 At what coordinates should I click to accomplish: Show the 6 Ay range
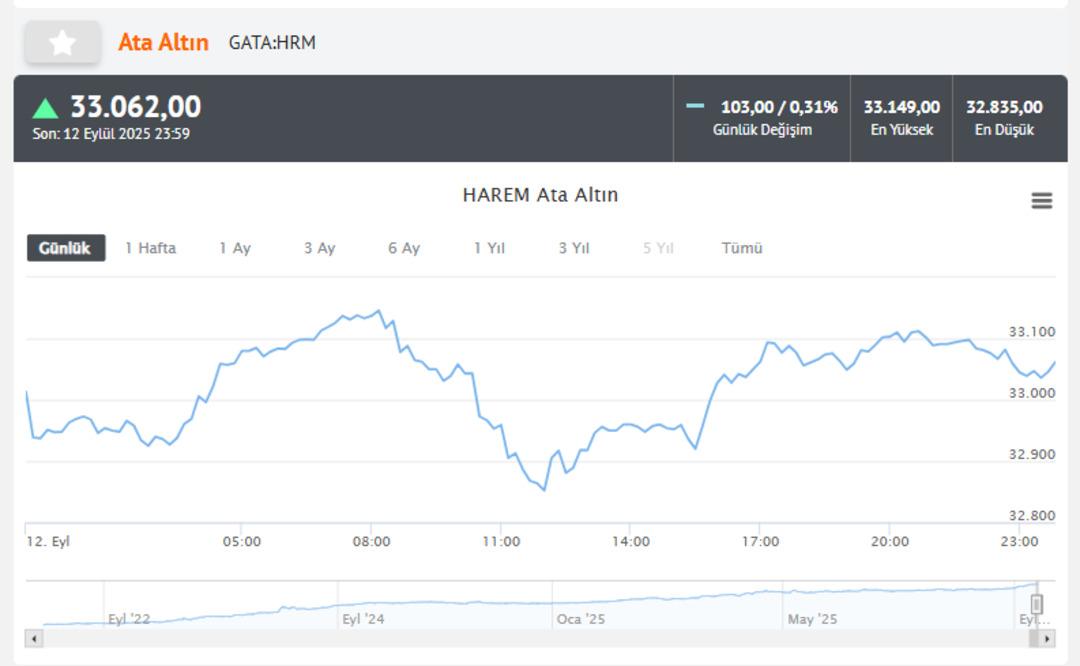click(x=404, y=248)
